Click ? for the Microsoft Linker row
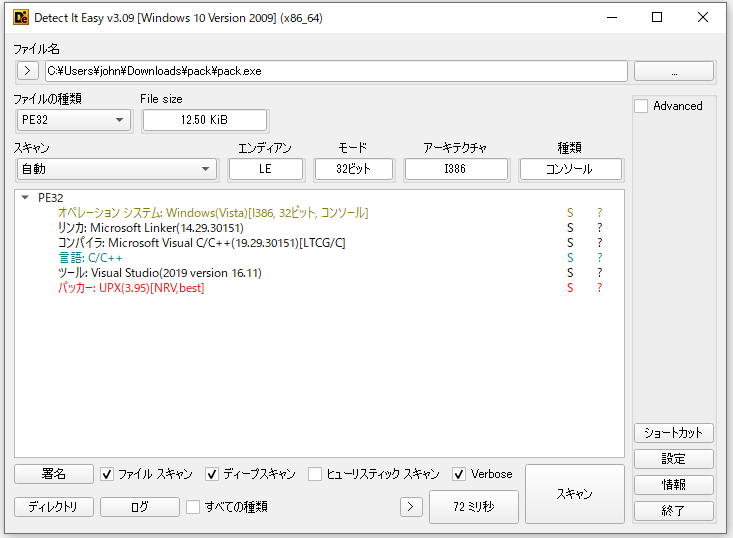Image resolution: width=733 pixels, height=538 pixels. (600, 228)
